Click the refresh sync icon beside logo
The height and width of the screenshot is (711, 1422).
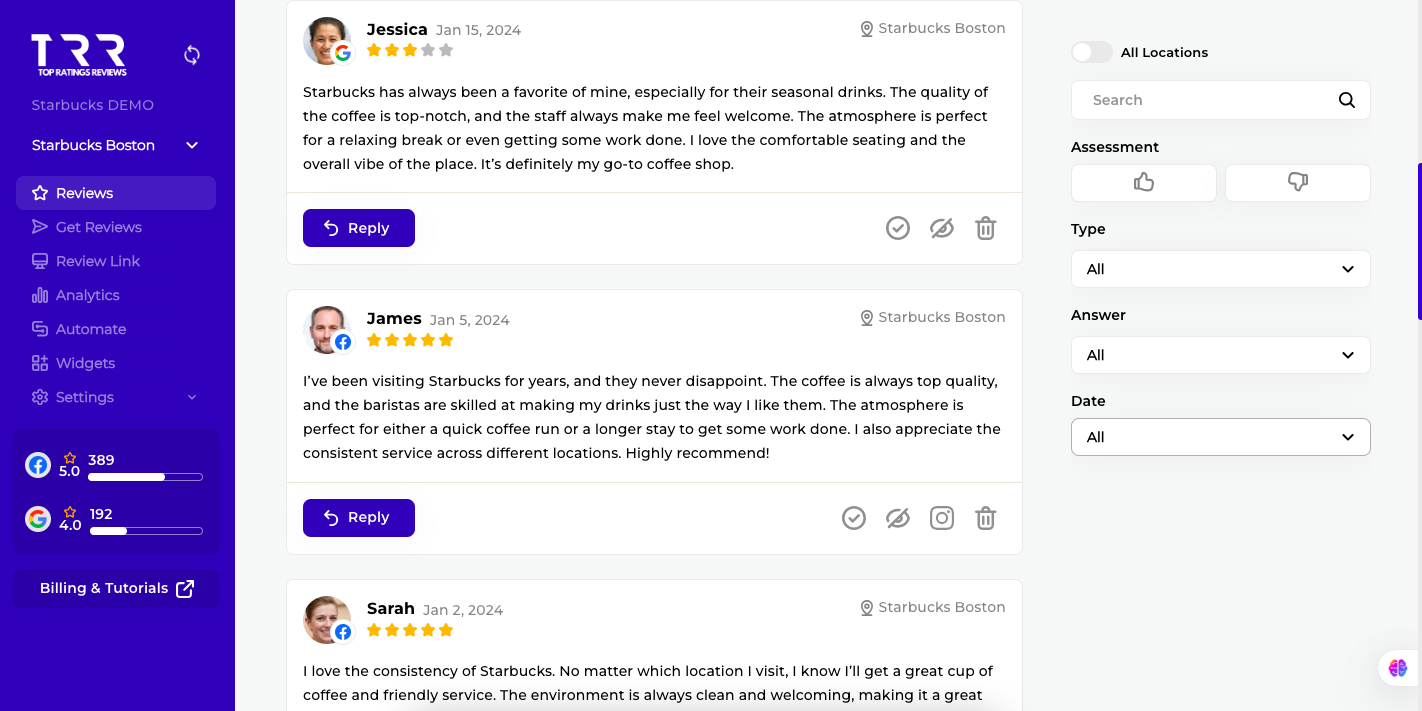click(192, 55)
